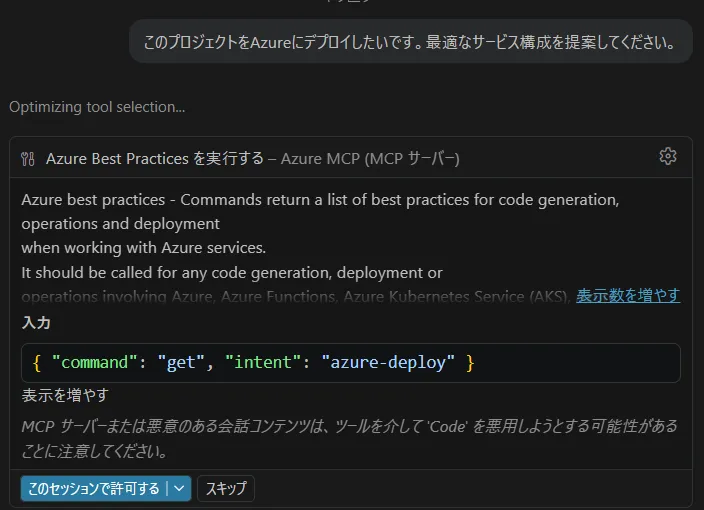Click the tools icon beside Azure Best Practices
The height and width of the screenshot is (510, 704).
27,159
